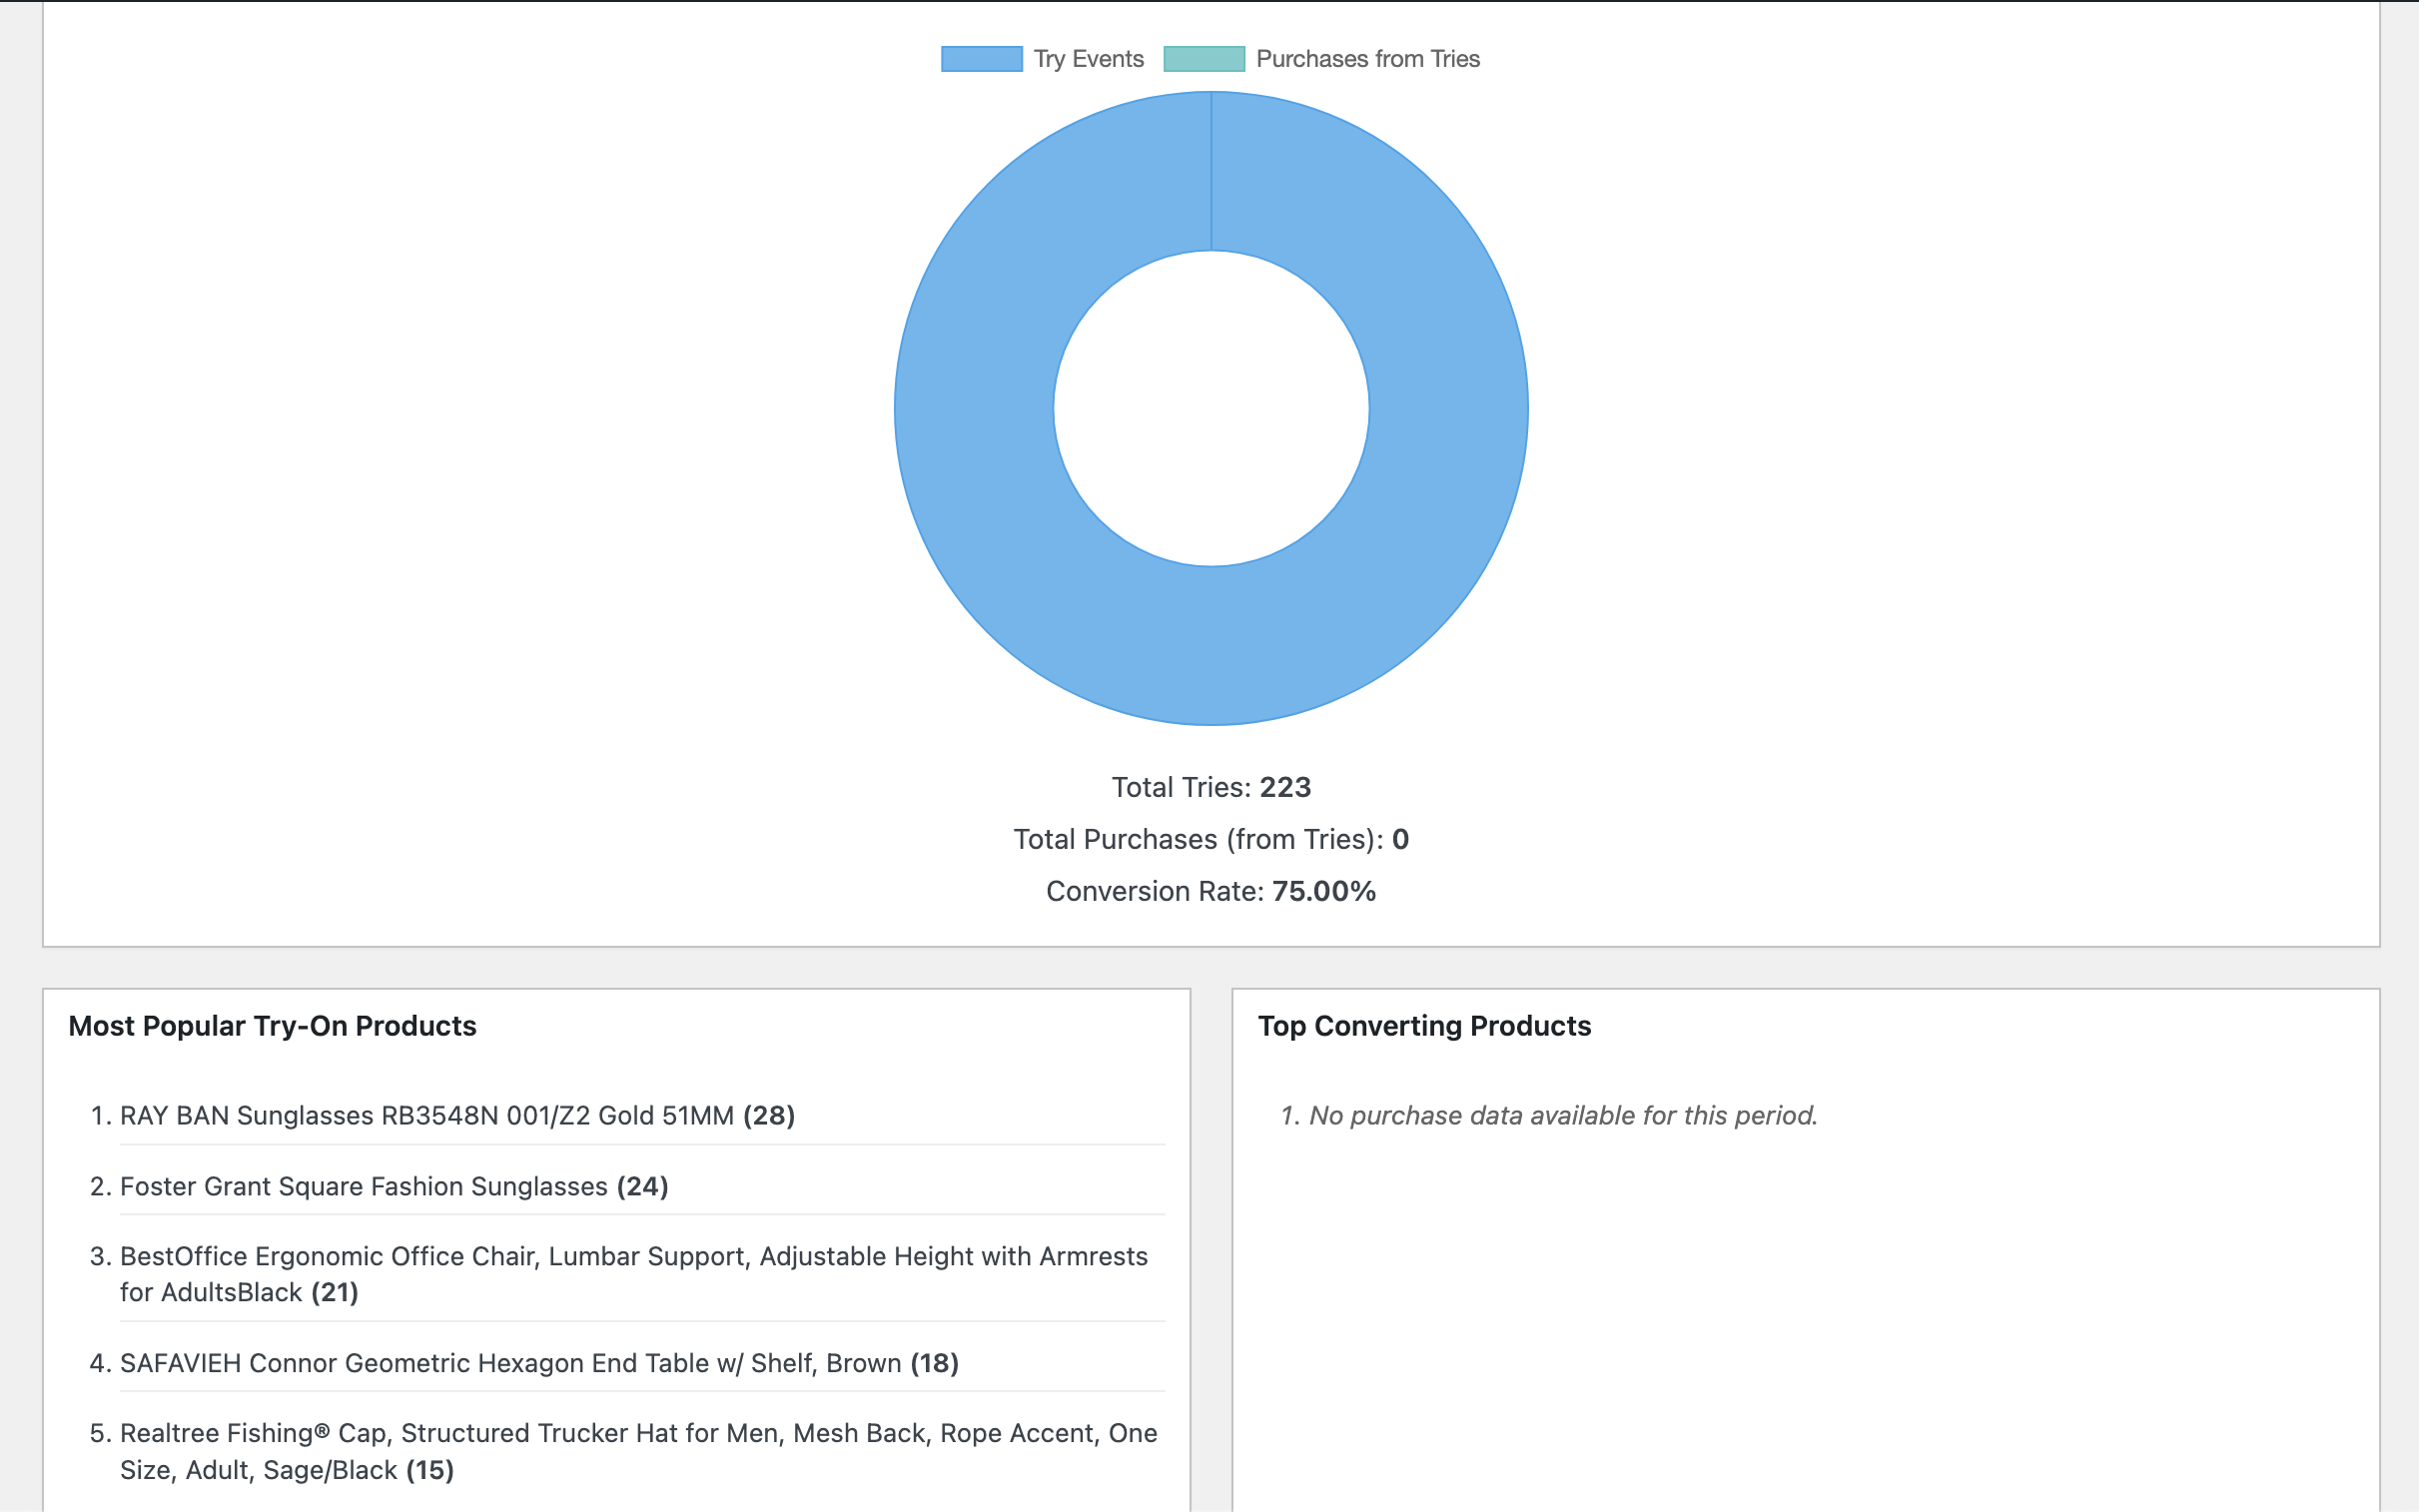Viewport: 2419px width, 1512px height.
Task: Click the donut chart's empty center
Action: tap(1210, 408)
